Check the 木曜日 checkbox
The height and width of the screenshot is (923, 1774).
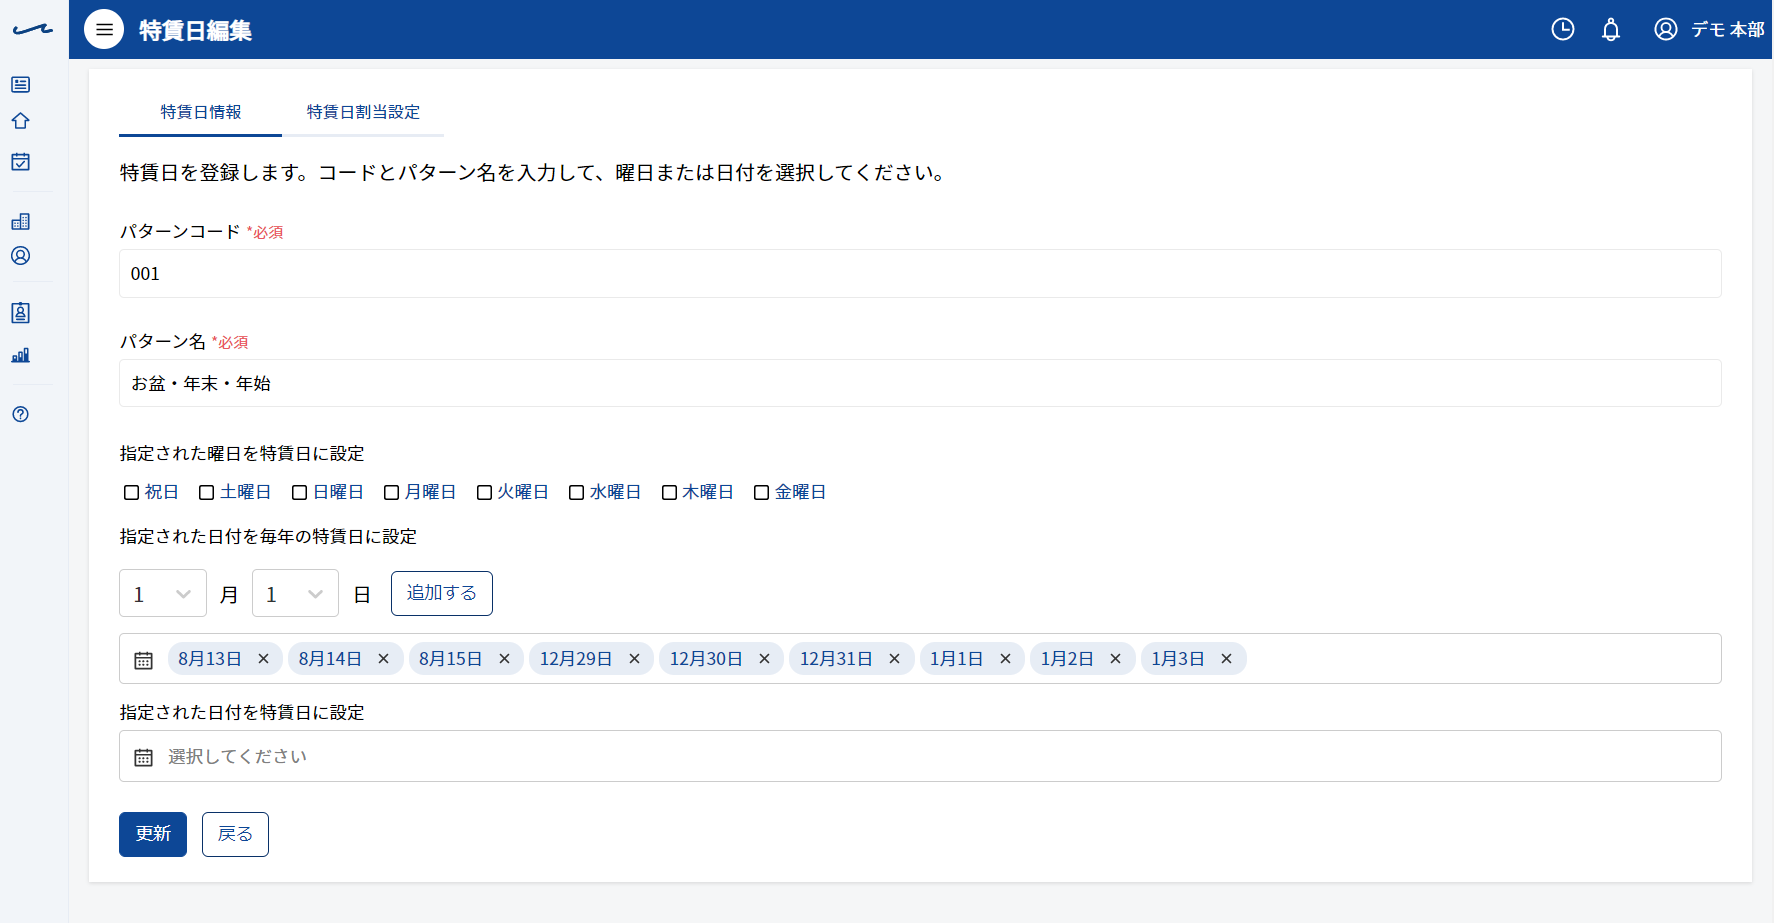coord(669,492)
